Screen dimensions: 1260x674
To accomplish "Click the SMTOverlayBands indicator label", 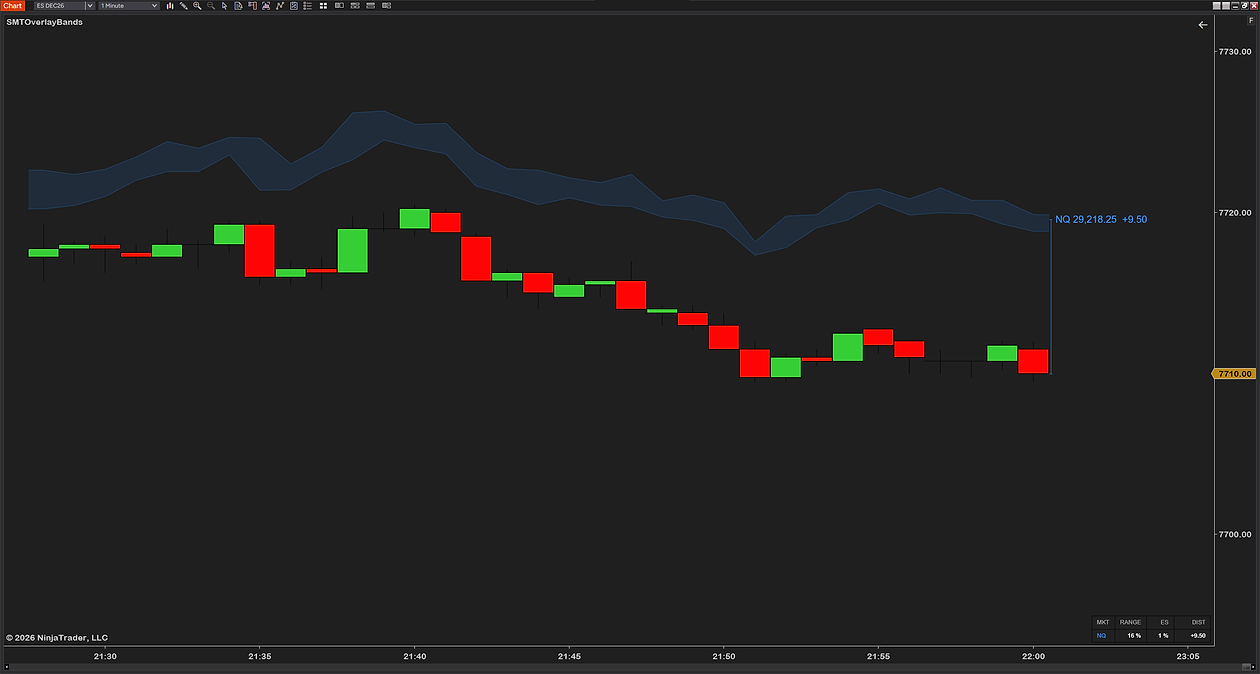I will (x=44, y=22).
